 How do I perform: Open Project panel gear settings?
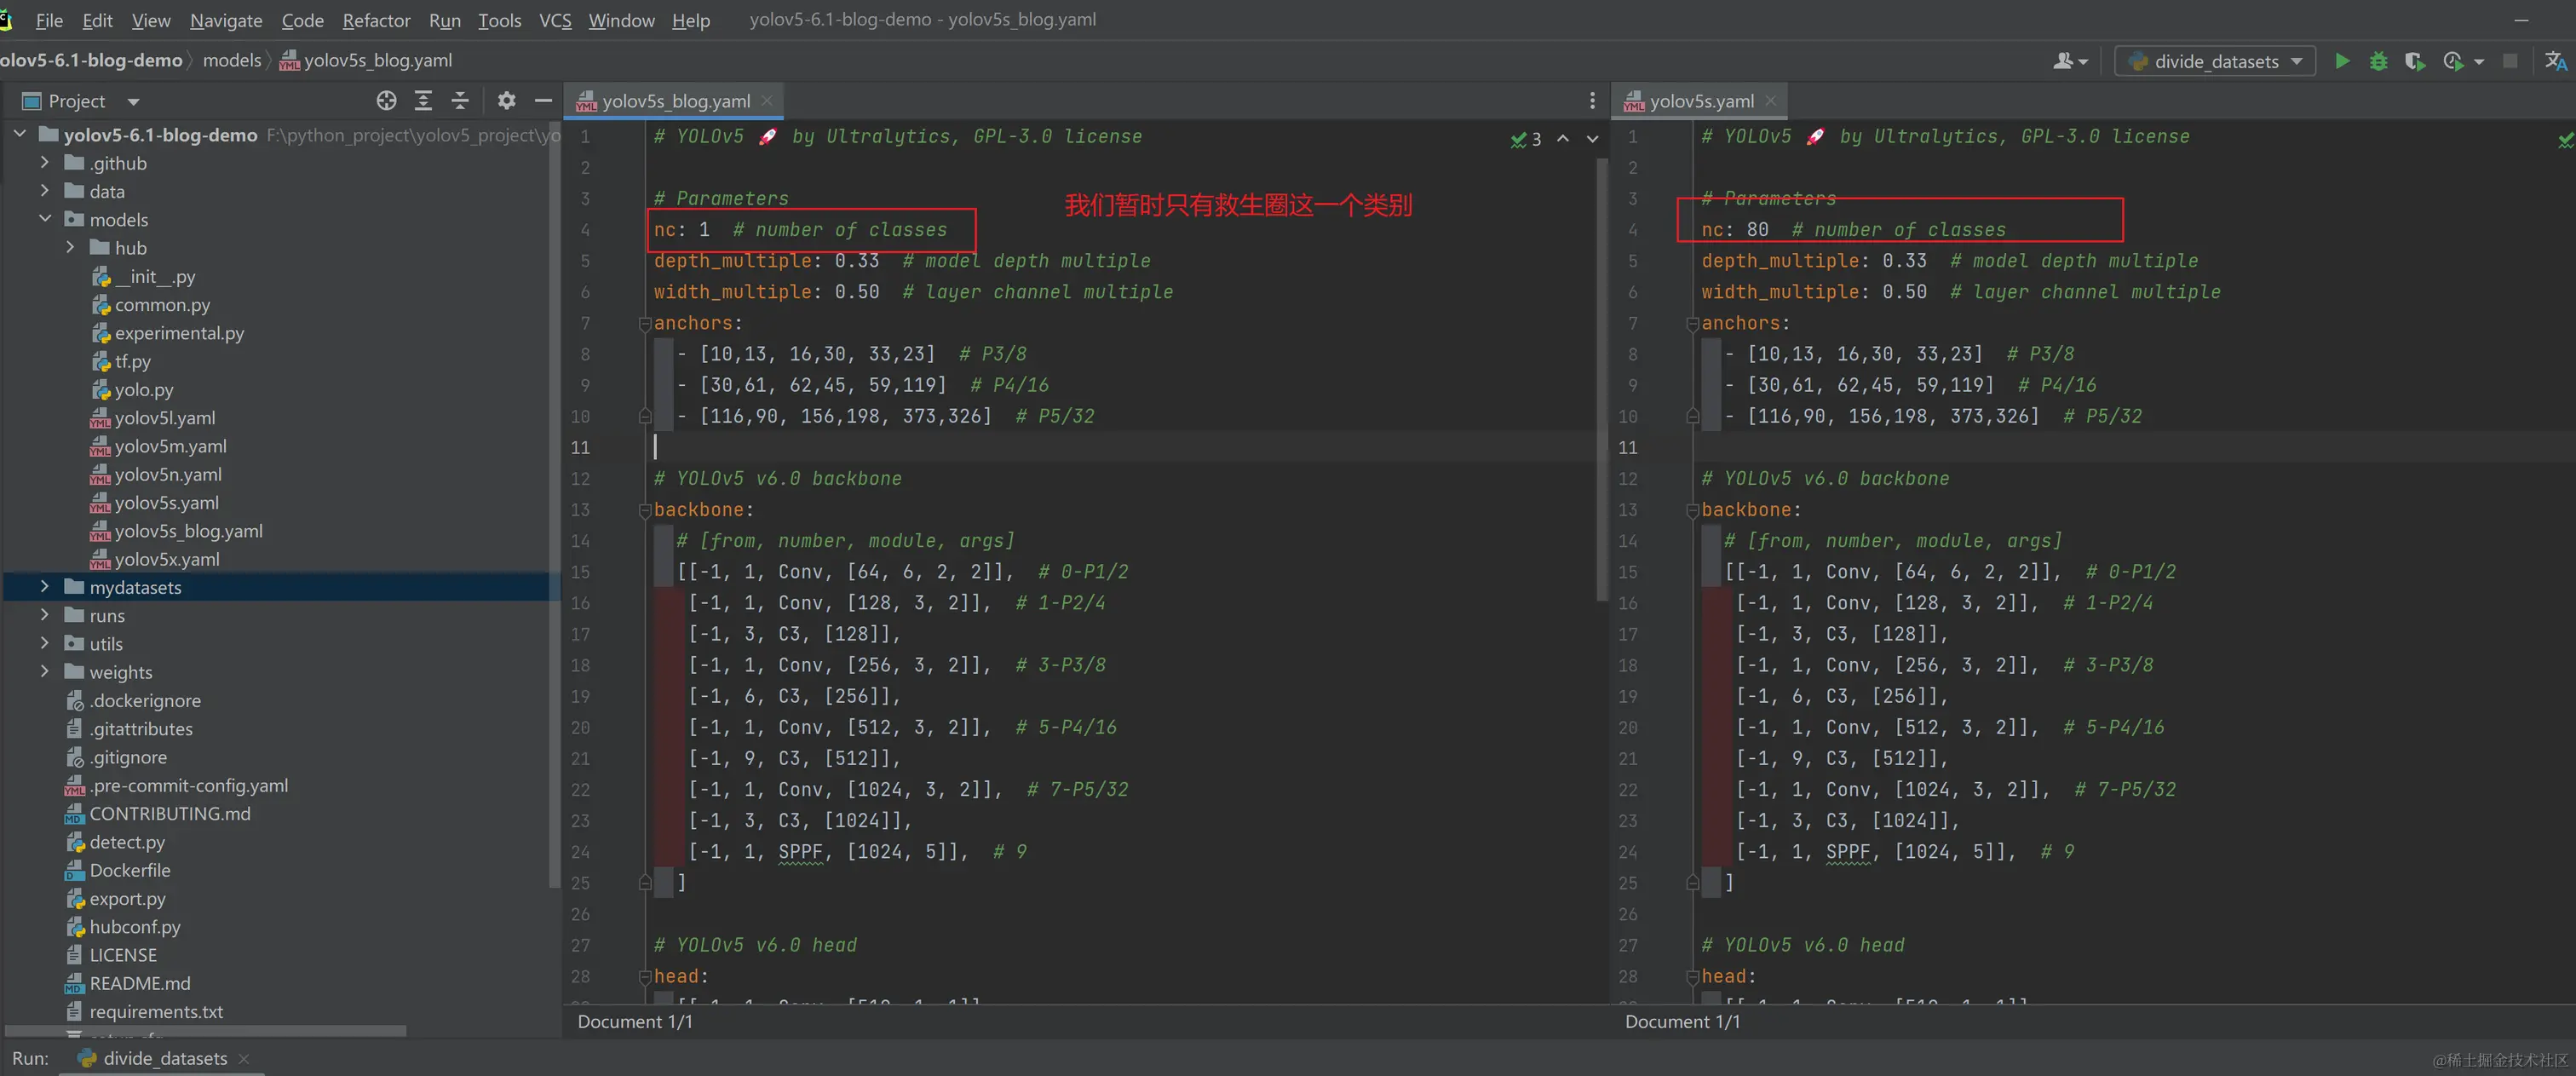(506, 100)
